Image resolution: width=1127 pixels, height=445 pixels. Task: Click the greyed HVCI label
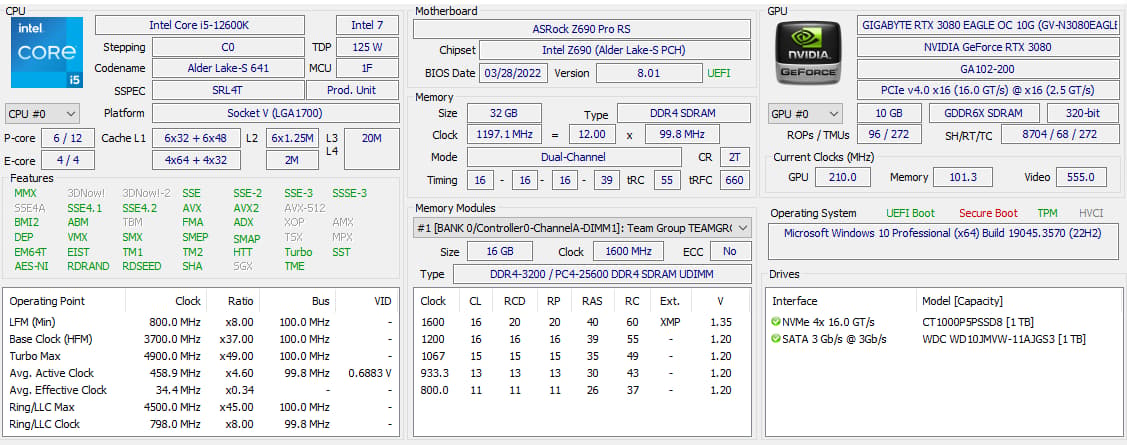(x=1091, y=213)
